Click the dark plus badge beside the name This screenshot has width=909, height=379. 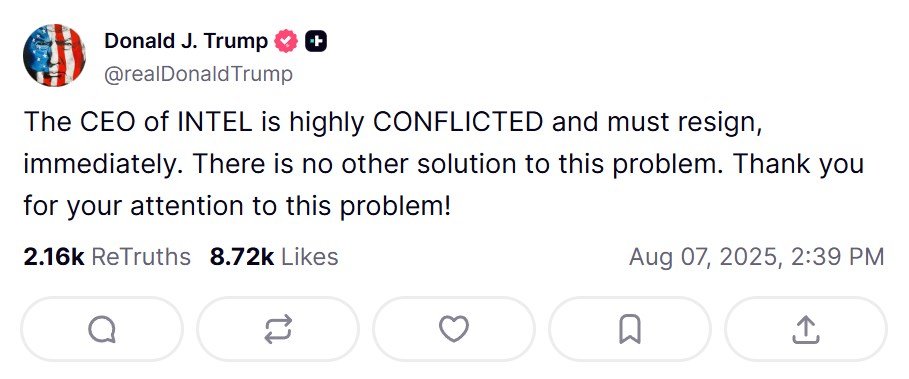pos(316,41)
